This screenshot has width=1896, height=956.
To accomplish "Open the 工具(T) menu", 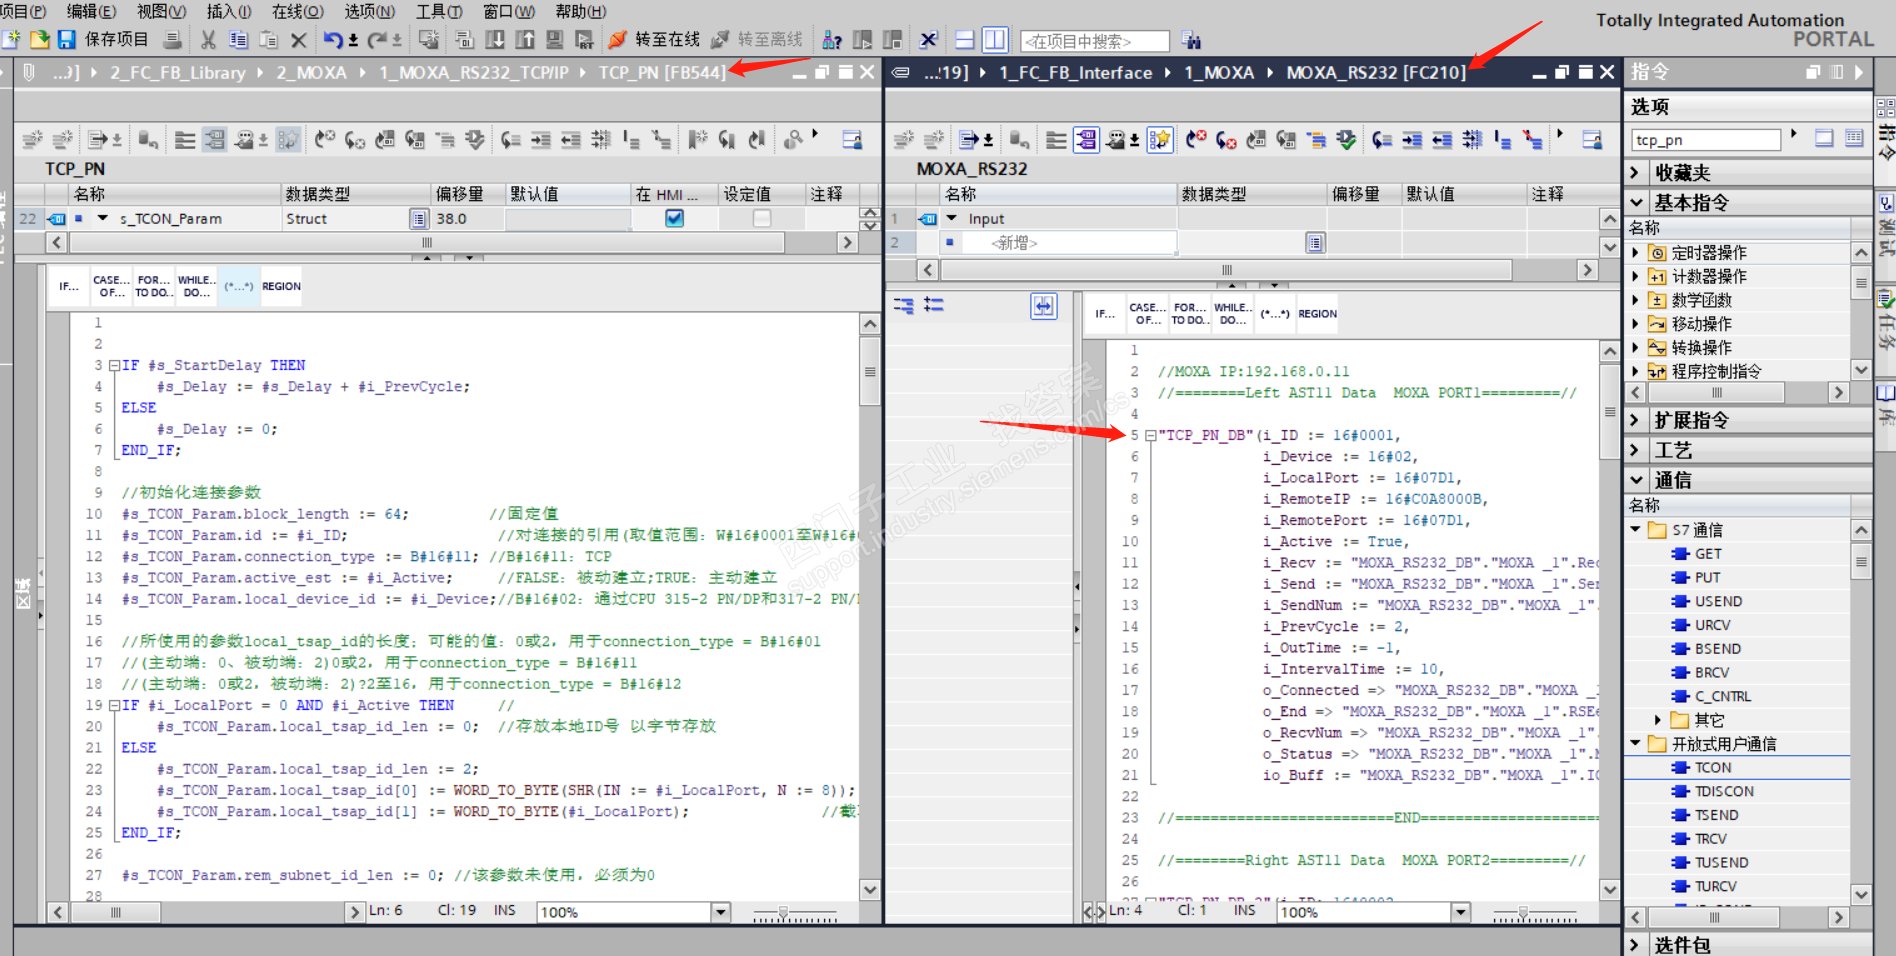I will pos(438,11).
